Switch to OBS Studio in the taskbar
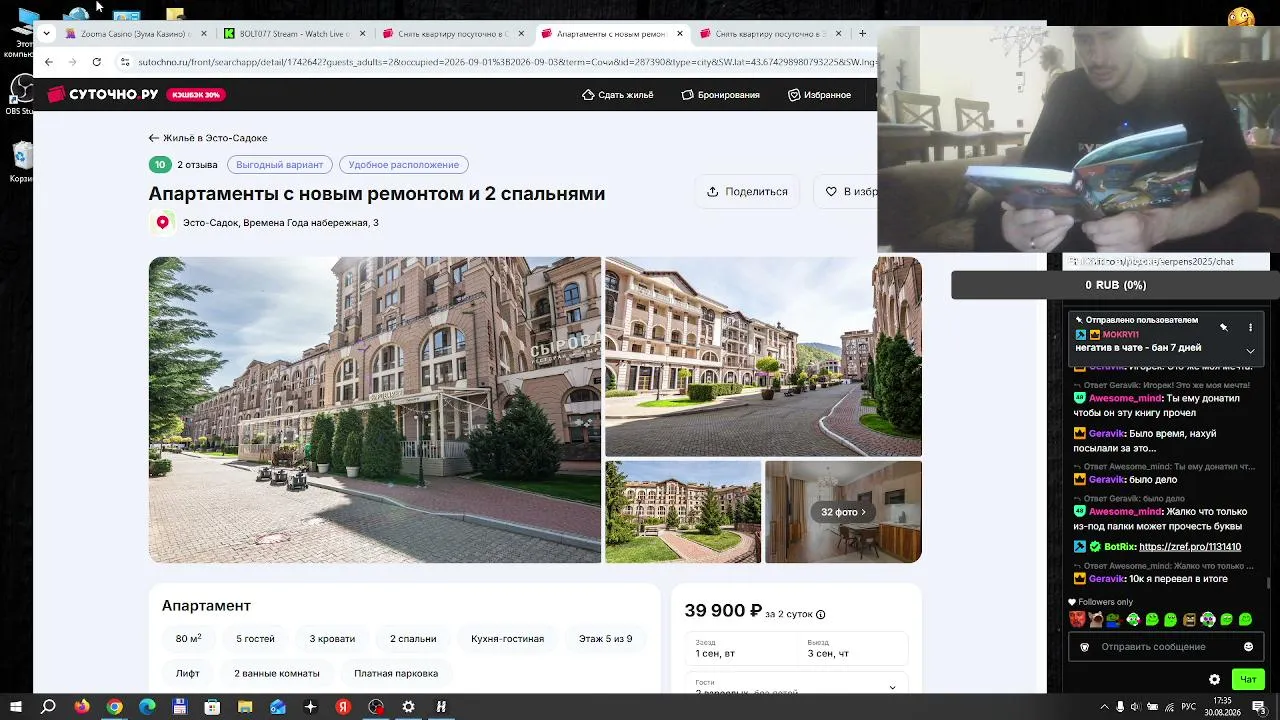 (376, 707)
